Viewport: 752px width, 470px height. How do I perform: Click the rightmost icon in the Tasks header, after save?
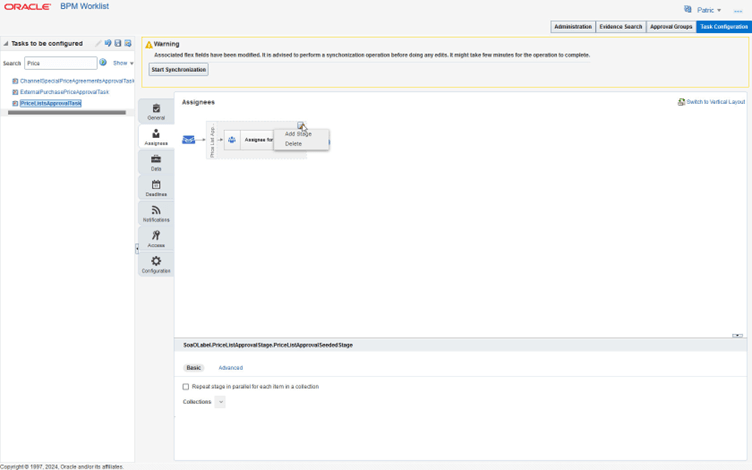[x=128, y=43]
